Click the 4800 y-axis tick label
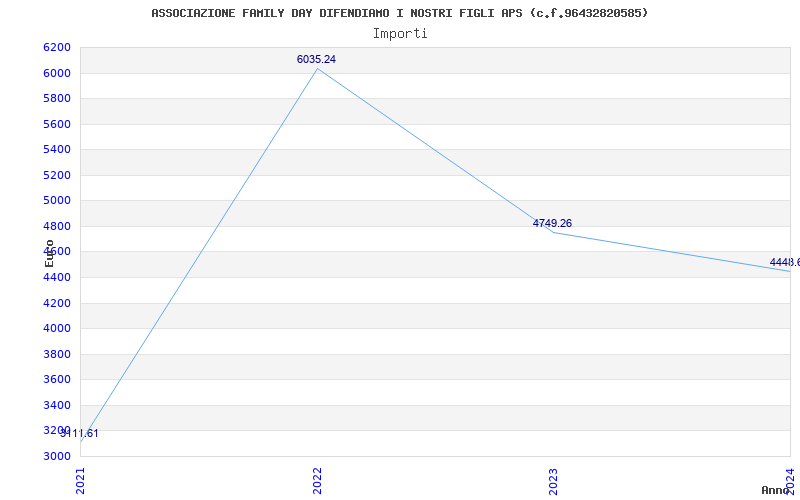 tap(57, 226)
